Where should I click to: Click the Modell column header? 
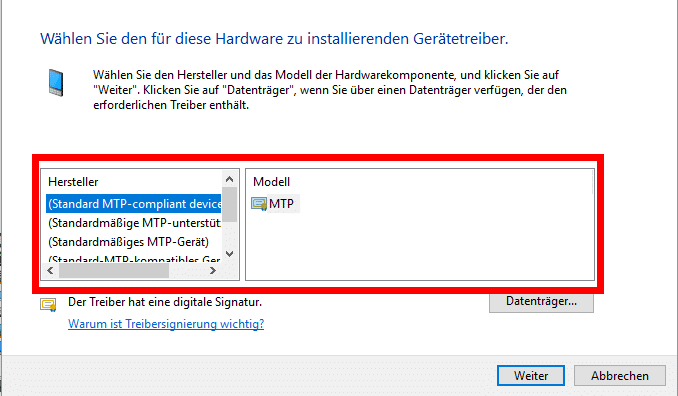click(272, 182)
